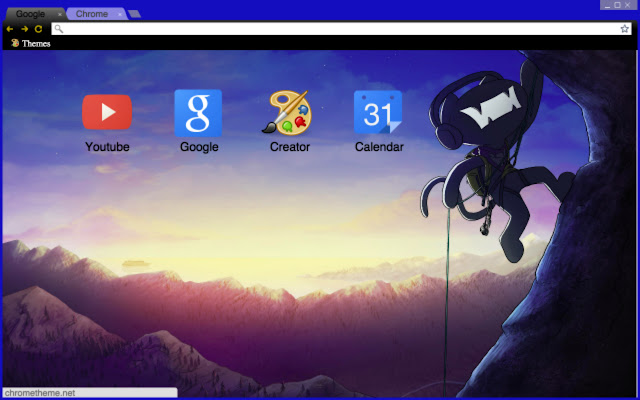Minimize the browser window
Image resolution: width=640 pixels, height=400 pixels.
coord(607,5)
